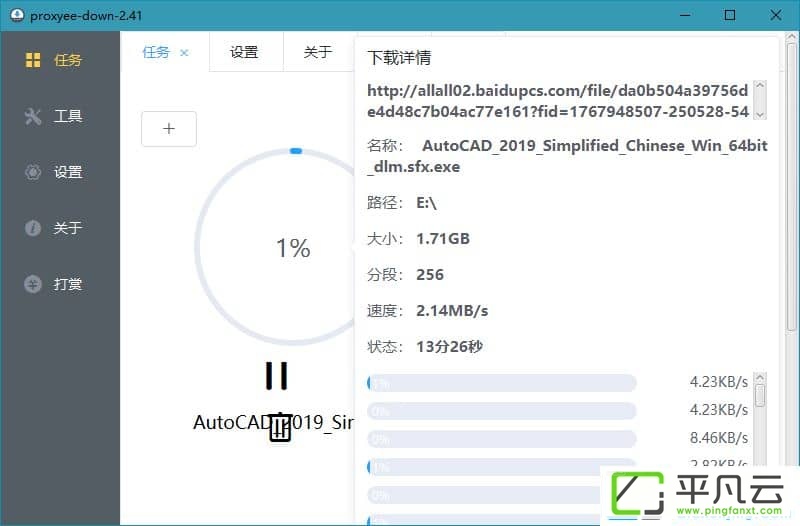Click the proxyee-down title bar icon

[x=17, y=15]
